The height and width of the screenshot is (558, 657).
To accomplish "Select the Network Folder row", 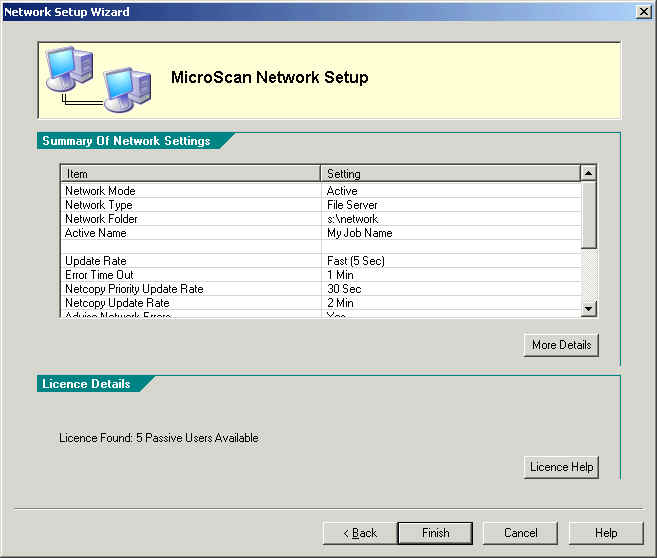I will click(321, 219).
